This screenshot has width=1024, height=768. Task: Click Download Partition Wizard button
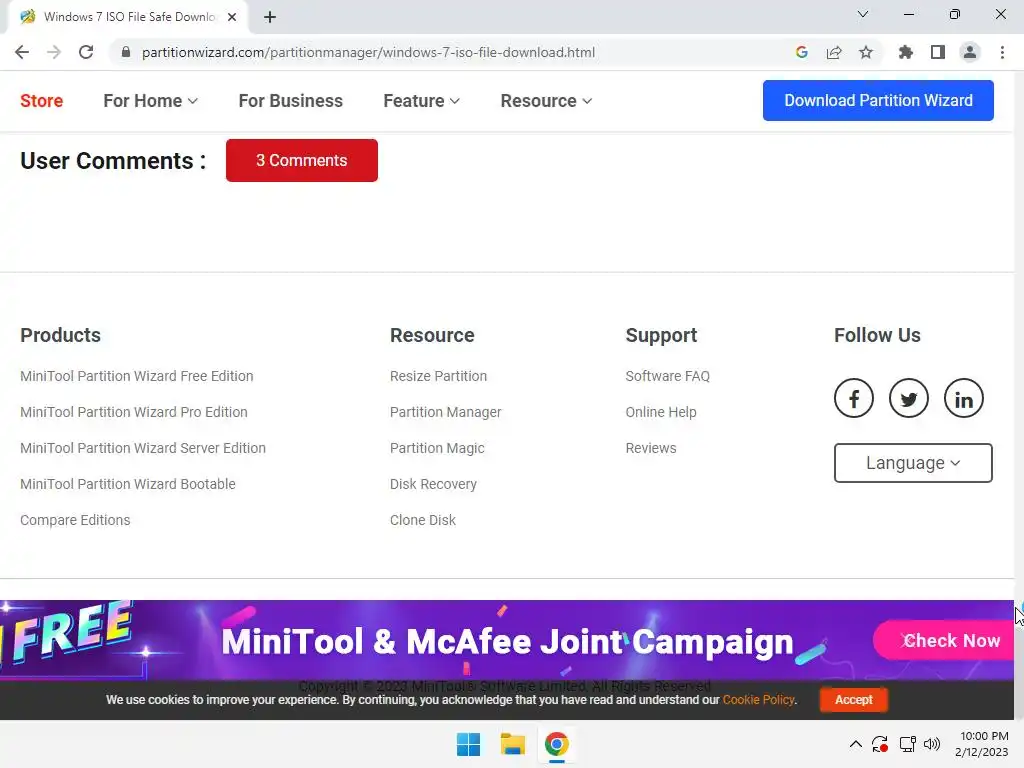878,101
